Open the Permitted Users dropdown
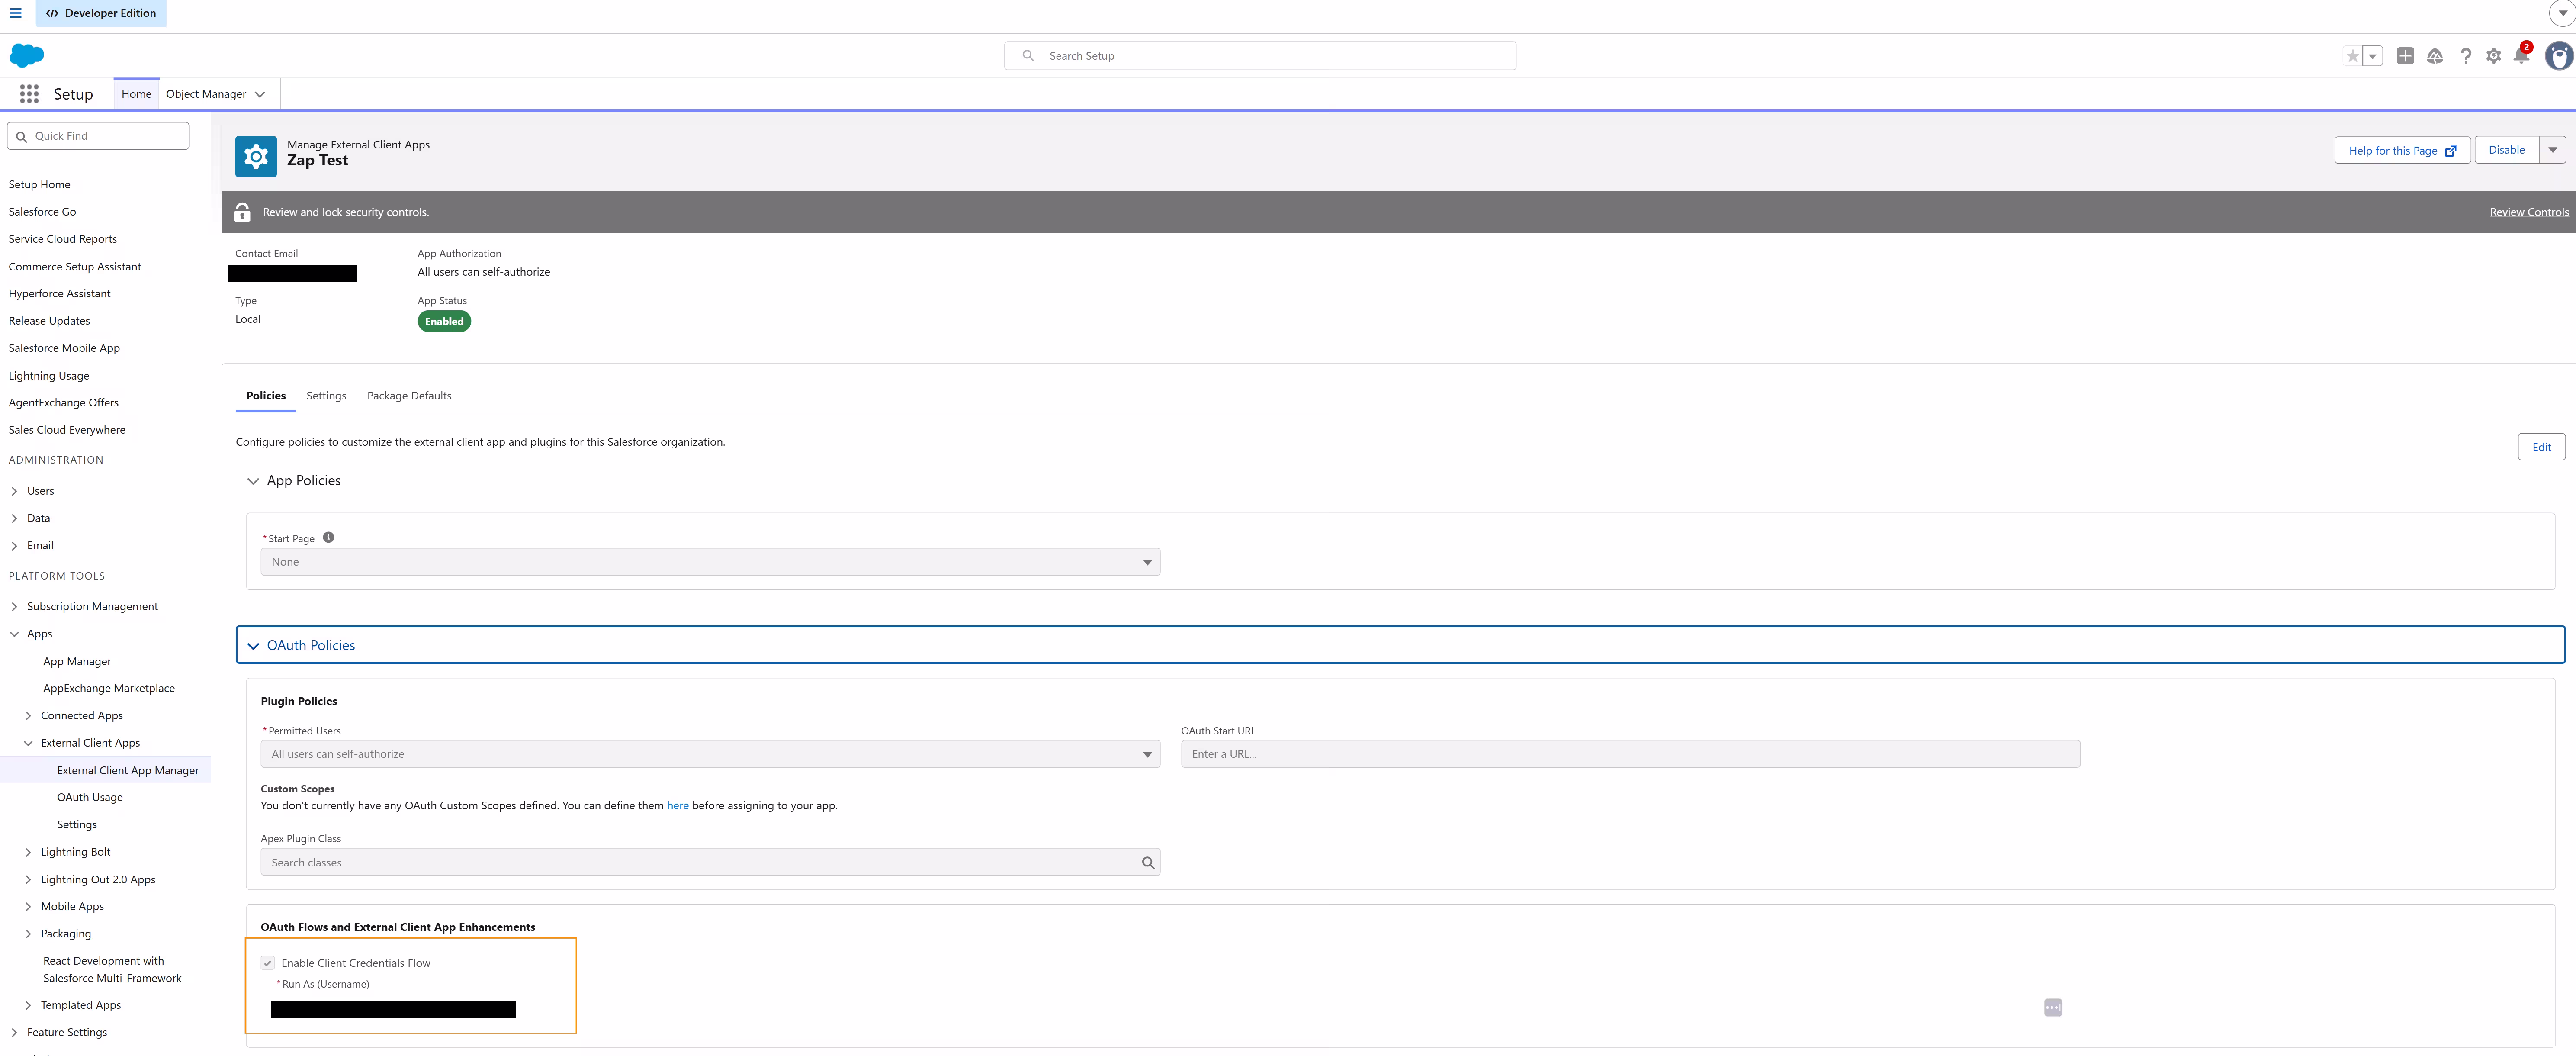2576x1056 pixels. click(x=710, y=754)
